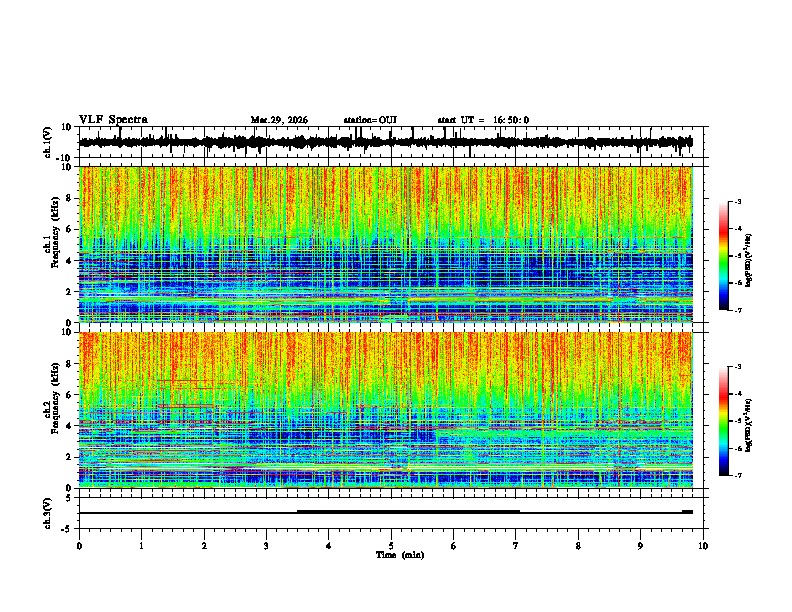
Task: Click inside the ch.1 frequency spectrogram
Action: (385, 244)
